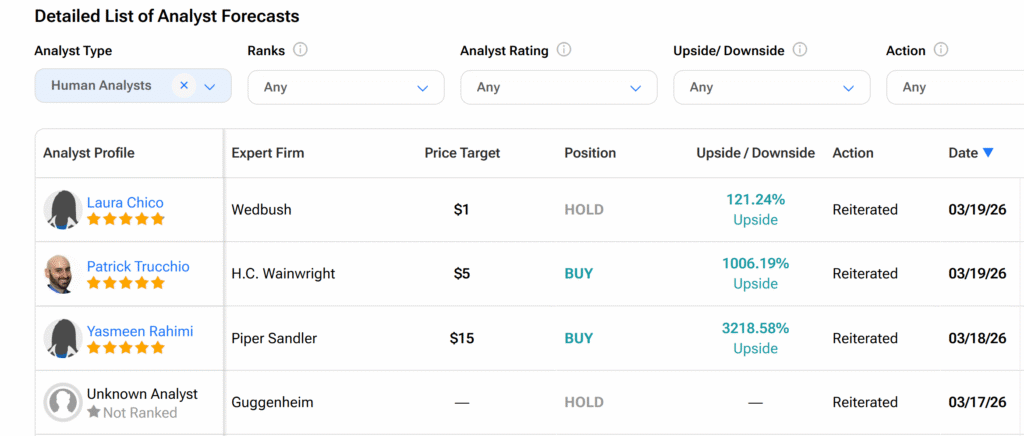Click the Date sort arrow
This screenshot has width=1024, height=436.
[x=988, y=153]
